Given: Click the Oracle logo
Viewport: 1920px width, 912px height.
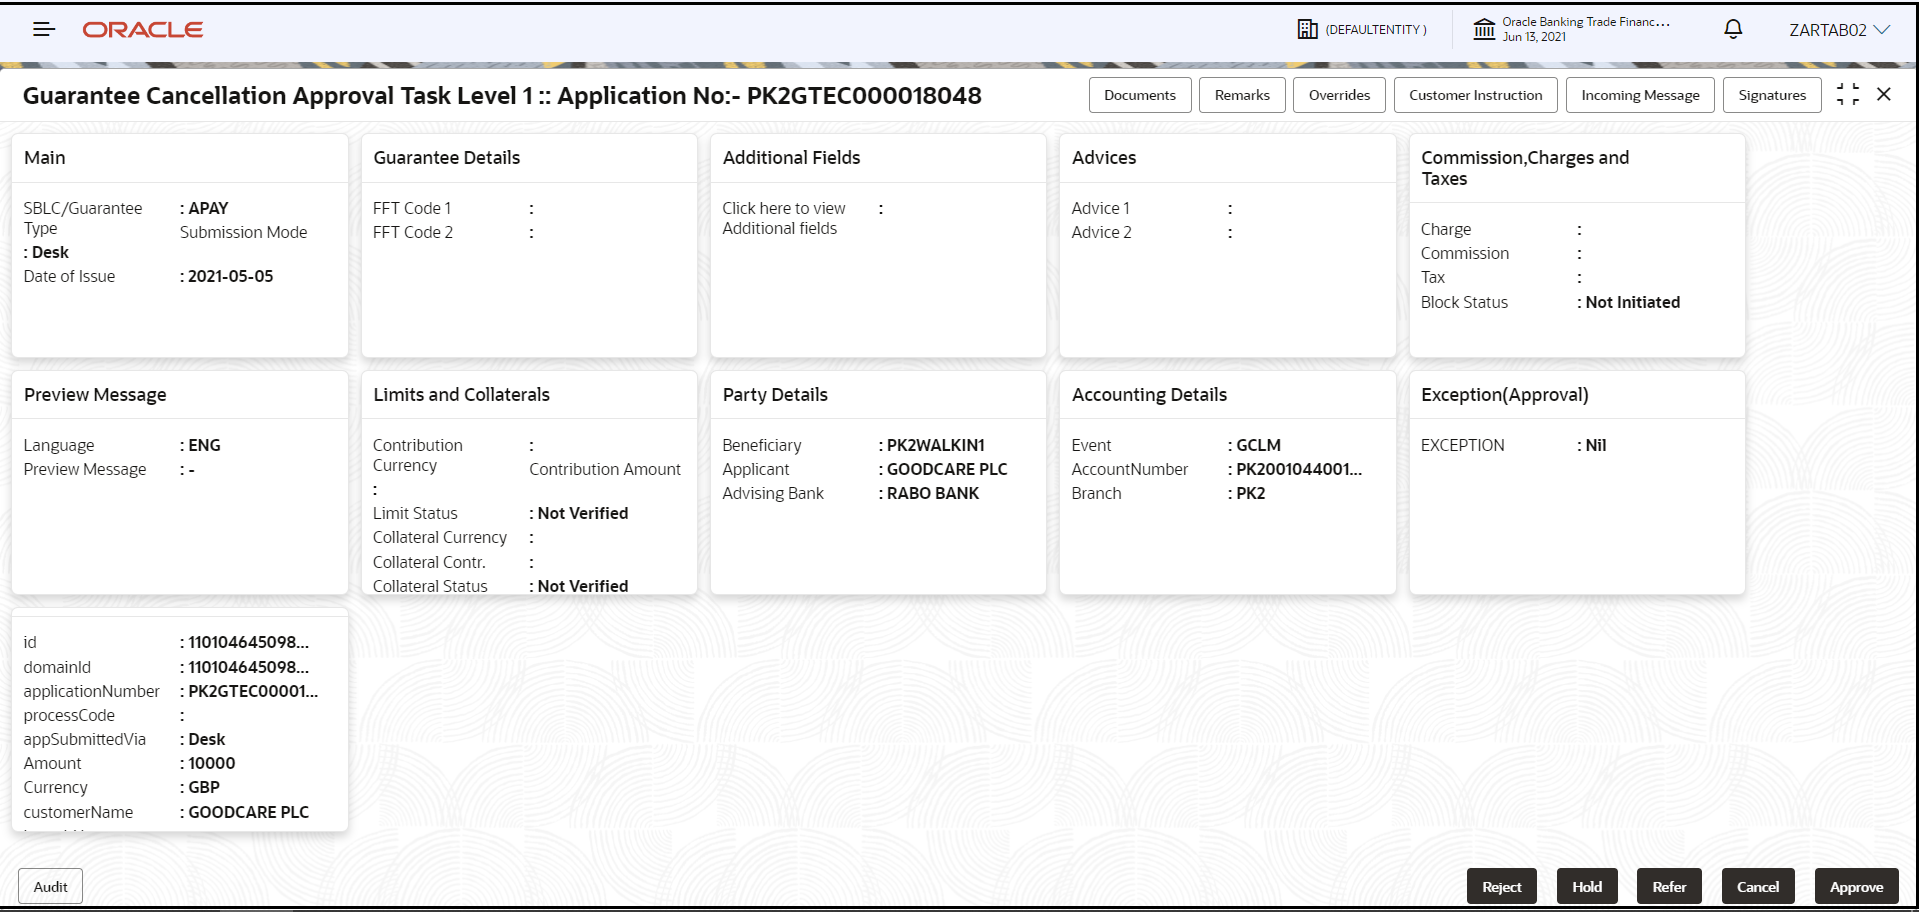Looking at the screenshot, I should [x=142, y=29].
